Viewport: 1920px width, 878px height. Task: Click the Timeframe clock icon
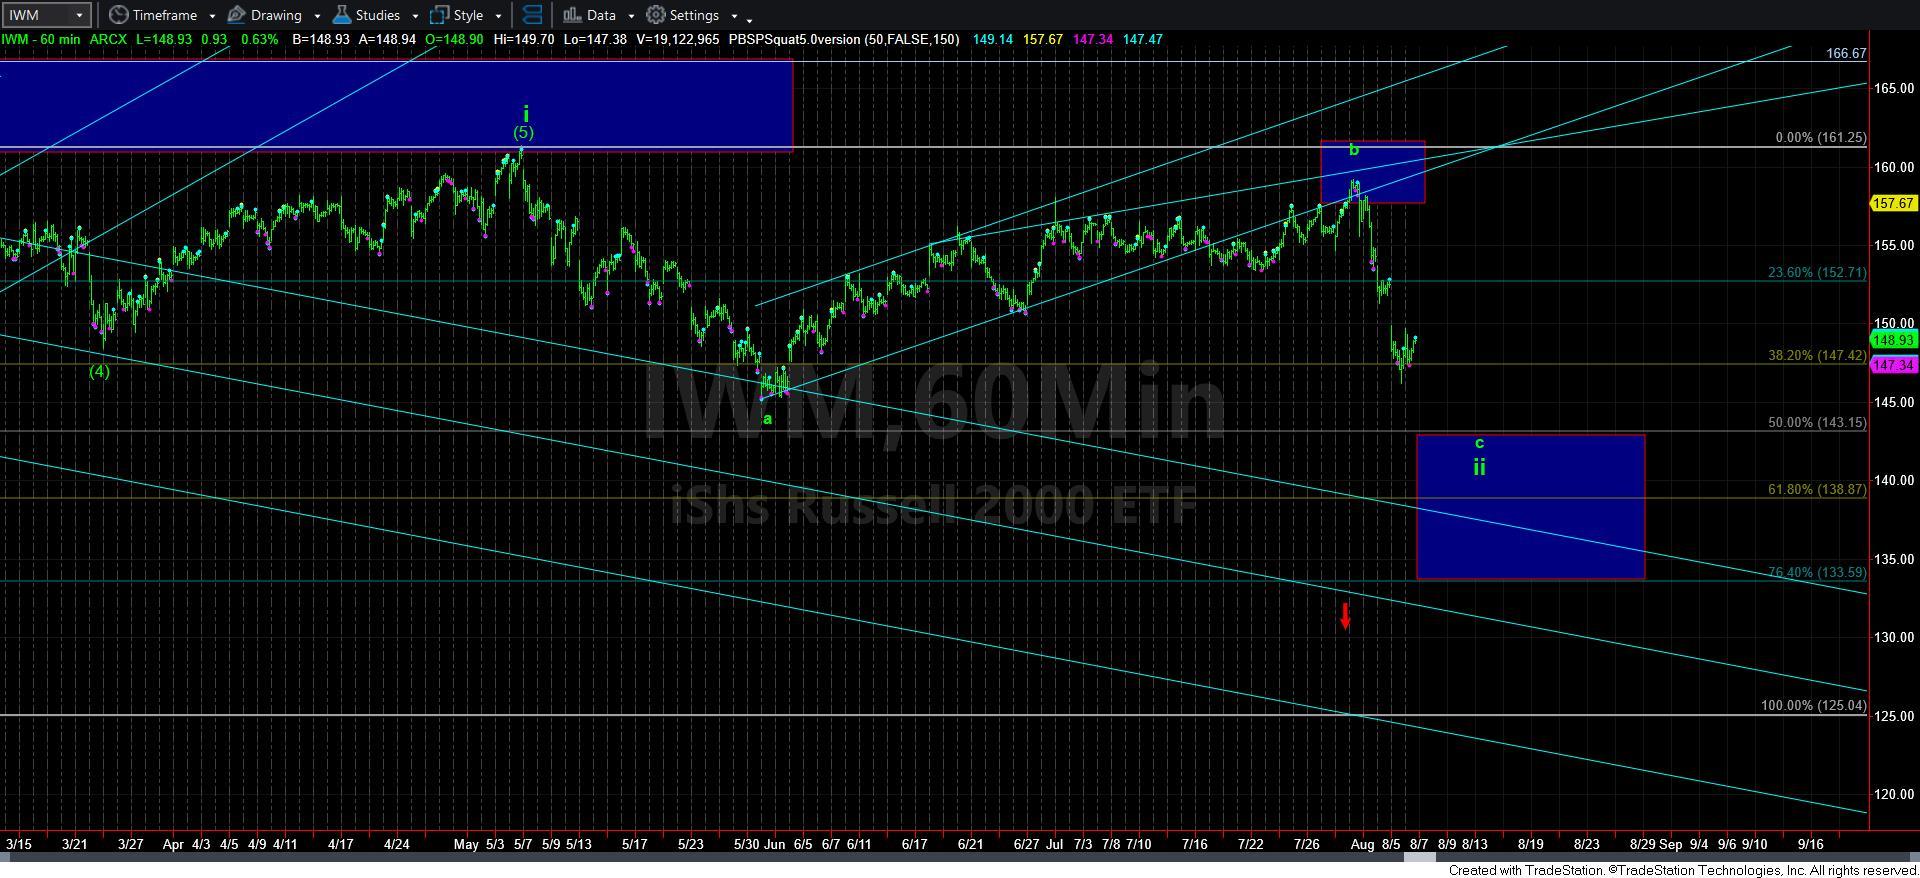119,15
